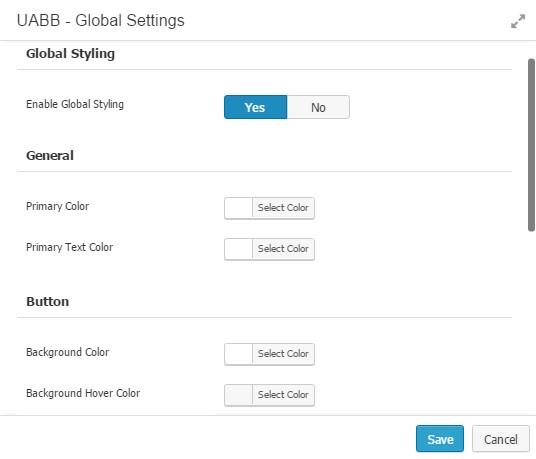536x459 pixels.
Task: Click the Enable Global Styling label
Action: tap(75, 104)
